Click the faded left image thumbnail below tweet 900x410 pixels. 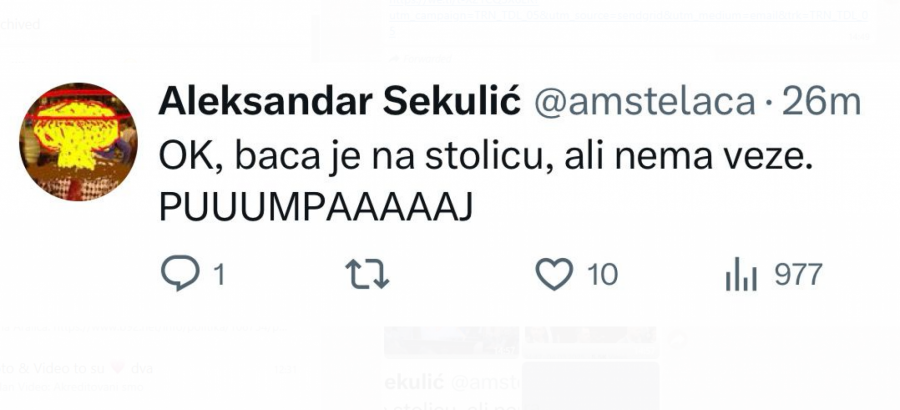(x=451, y=342)
